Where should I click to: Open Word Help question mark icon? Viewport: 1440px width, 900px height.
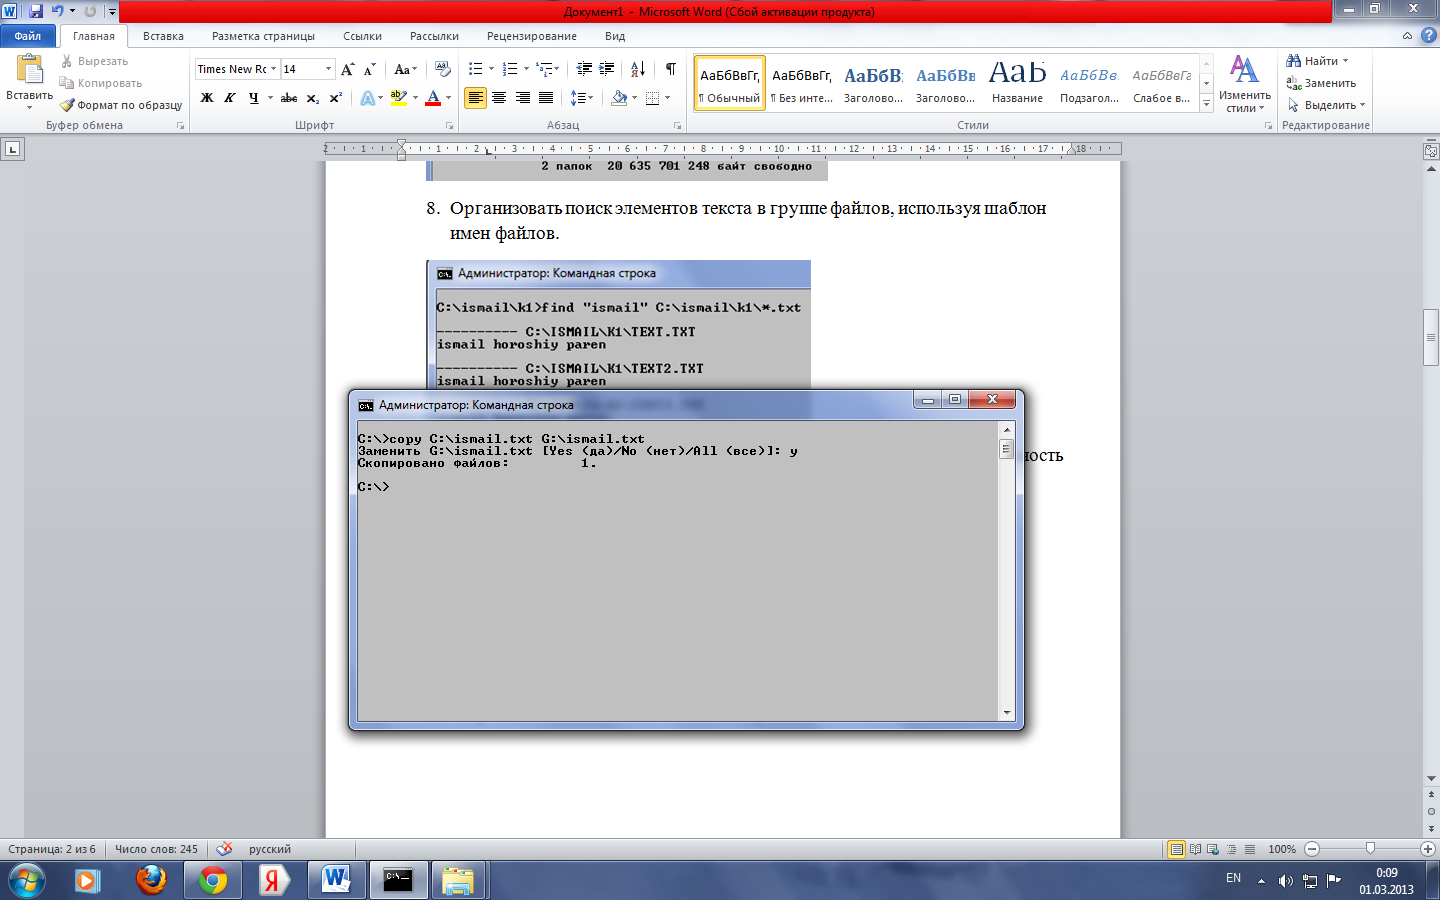click(x=1428, y=35)
